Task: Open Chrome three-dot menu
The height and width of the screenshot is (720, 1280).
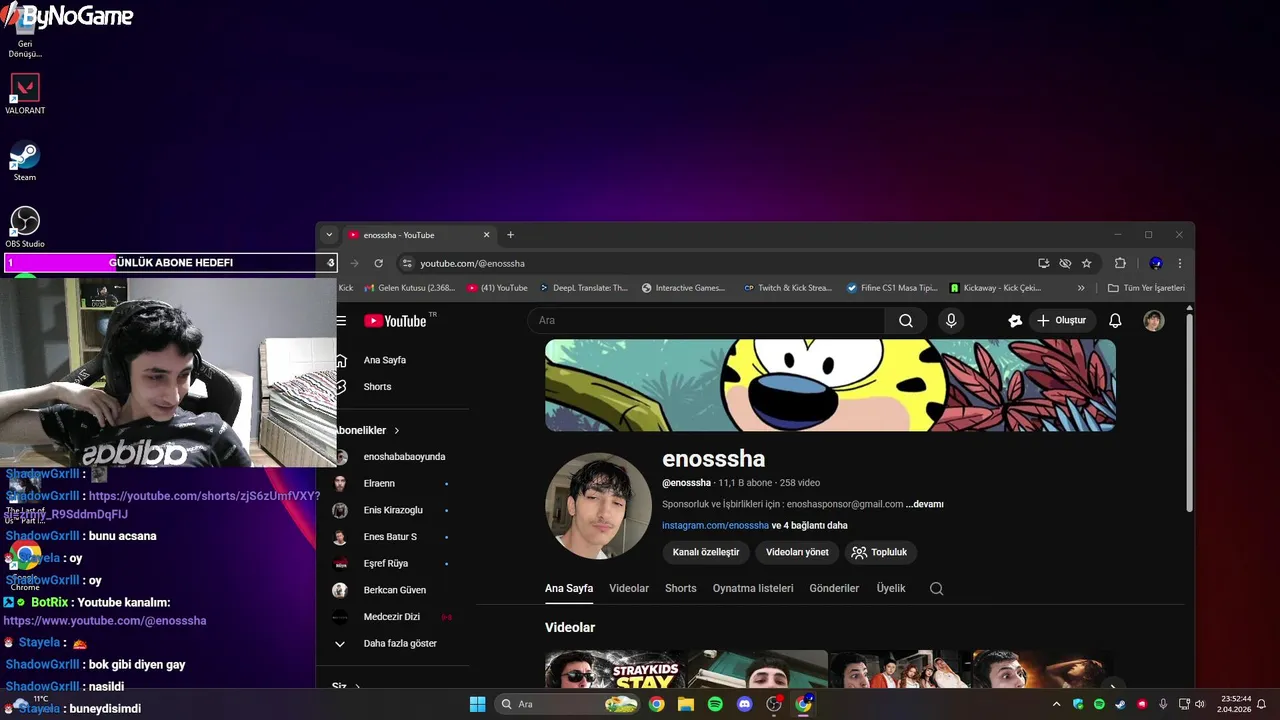Action: pyautogui.click(x=1180, y=263)
